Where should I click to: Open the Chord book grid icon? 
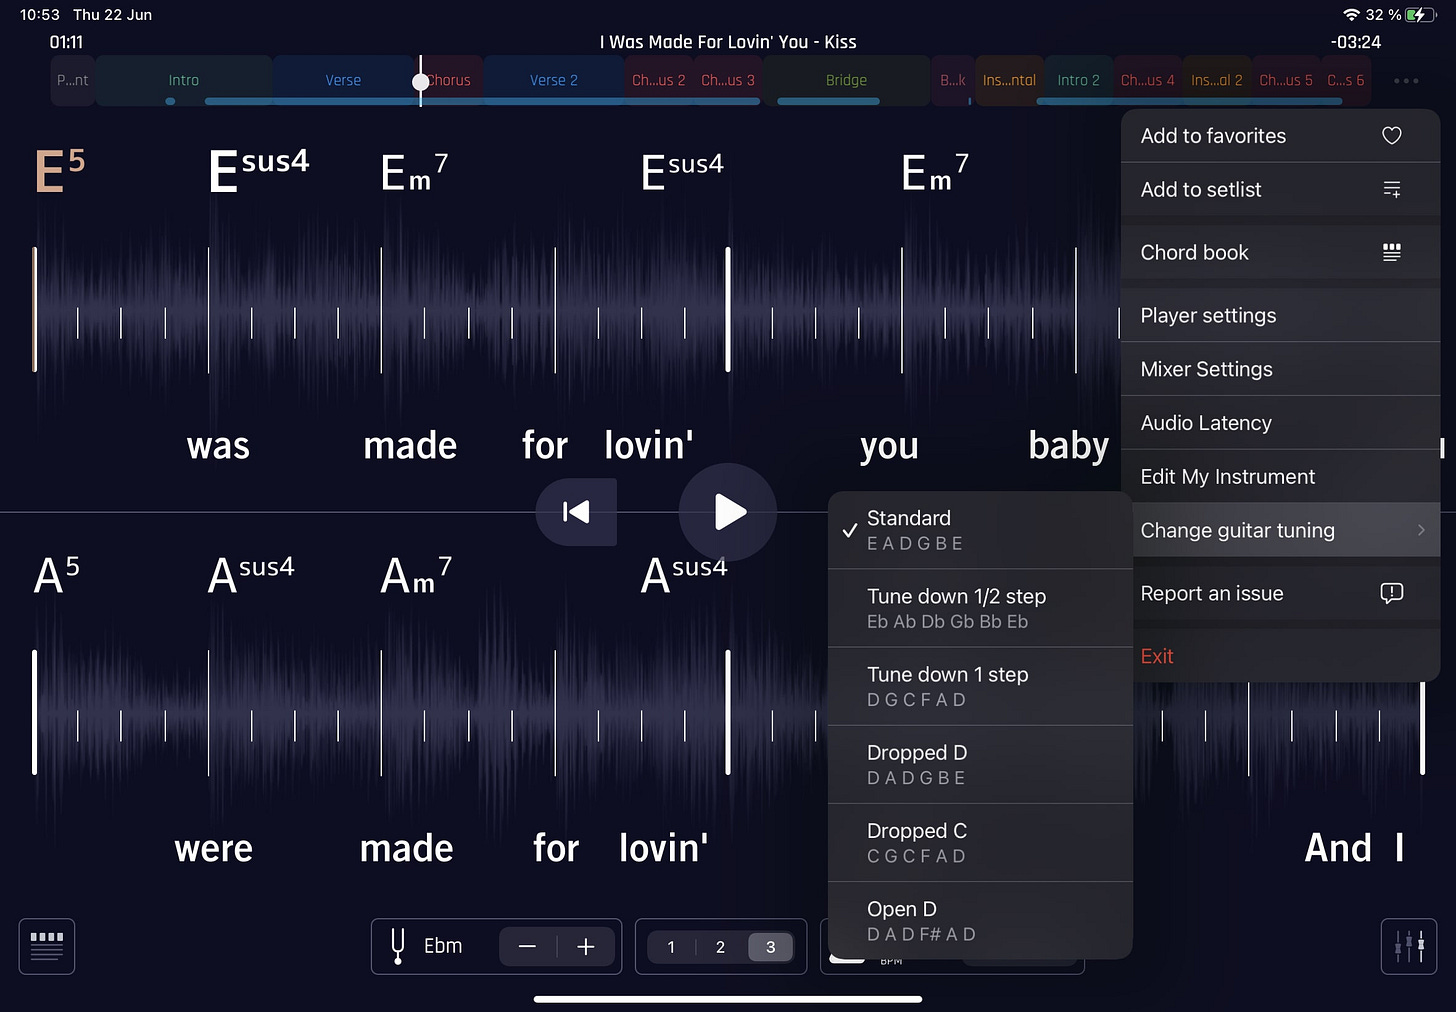(1391, 252)
